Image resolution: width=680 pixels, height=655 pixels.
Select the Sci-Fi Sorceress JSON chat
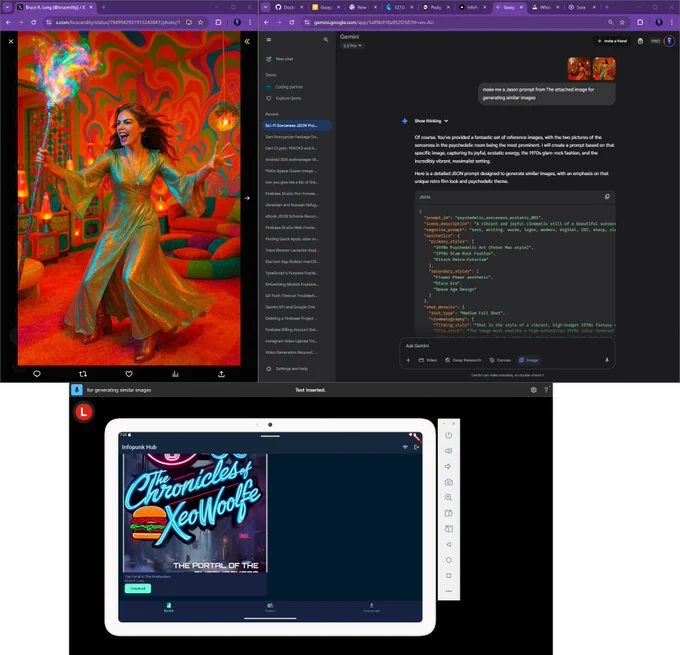coord(297,125)
